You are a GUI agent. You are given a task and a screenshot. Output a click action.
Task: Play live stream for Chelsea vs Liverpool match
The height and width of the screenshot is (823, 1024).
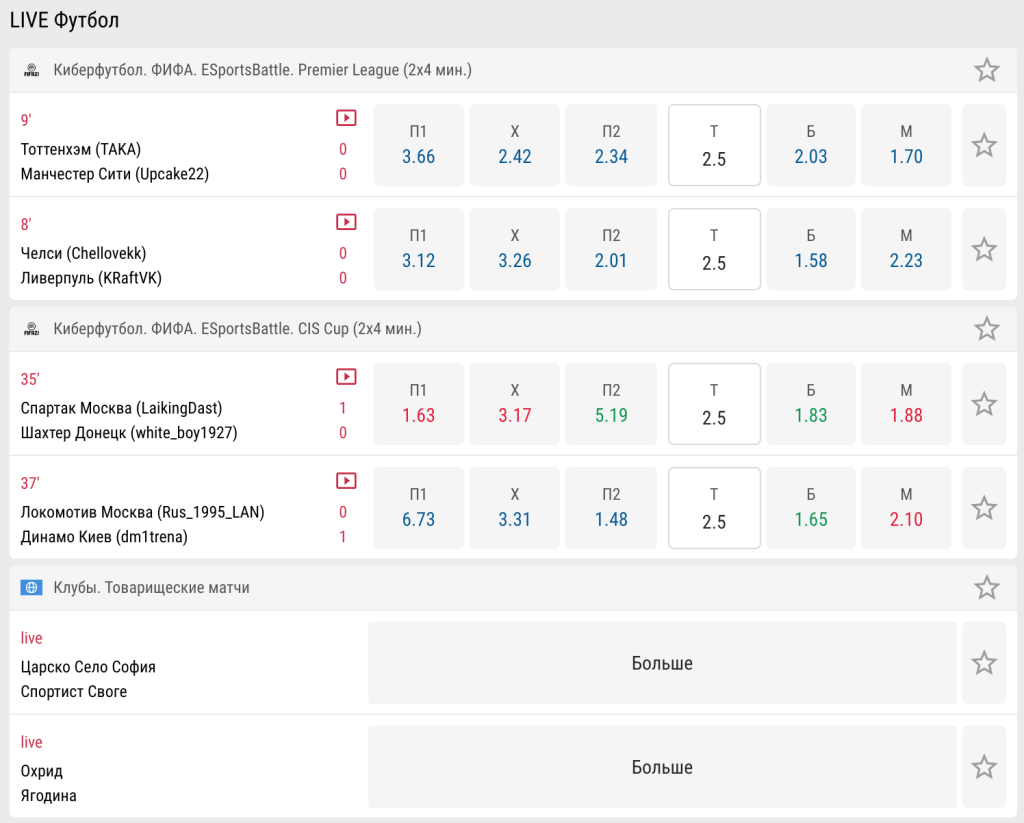pos(346,222)
